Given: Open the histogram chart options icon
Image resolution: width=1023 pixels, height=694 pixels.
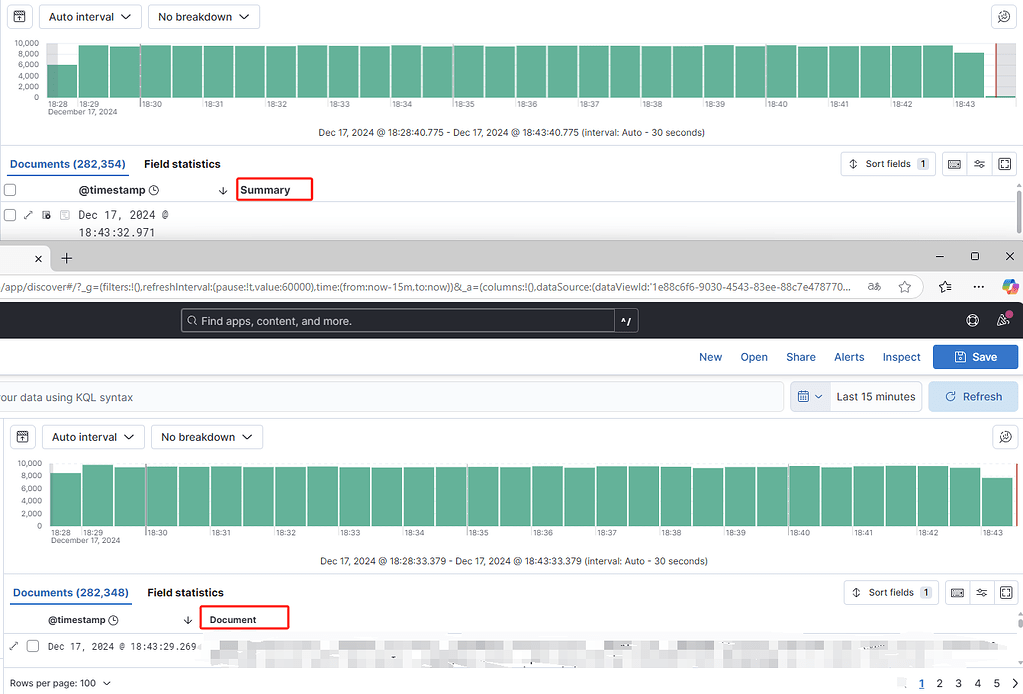Looking at the screenshot, I should click(1005, 437).
